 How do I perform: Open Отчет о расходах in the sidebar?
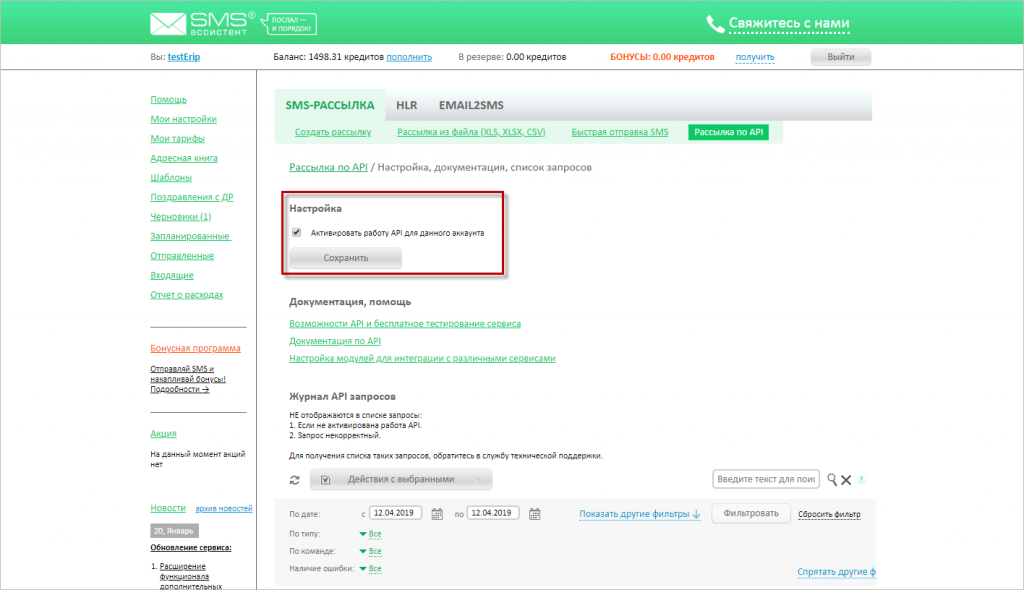(x=187, y=295)
